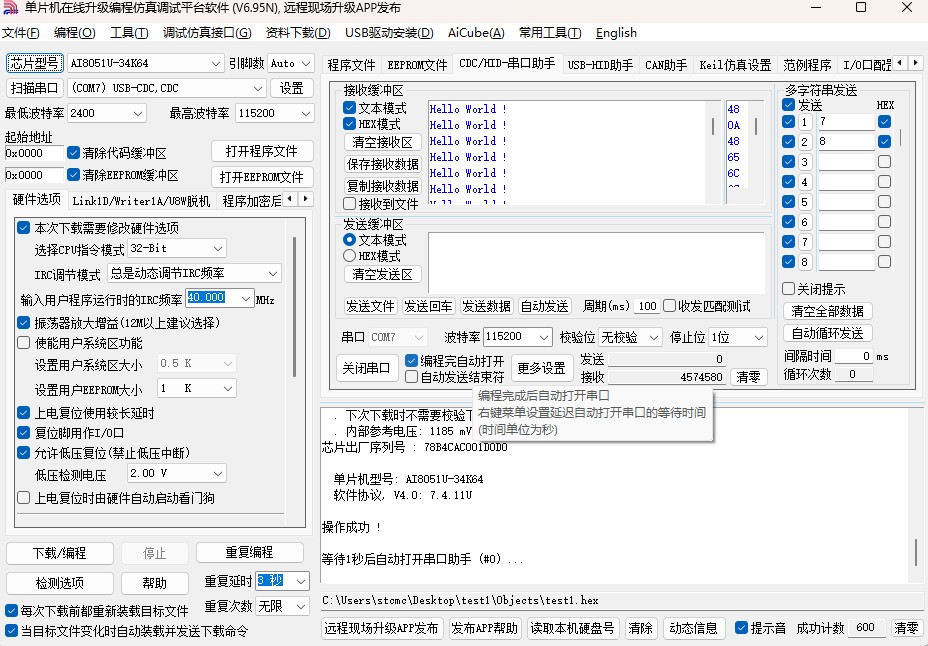Enable 使能用户系统区功能 checkbox
Image resolution: width=928 pixels, height=646 pixels.
[24, 343]
